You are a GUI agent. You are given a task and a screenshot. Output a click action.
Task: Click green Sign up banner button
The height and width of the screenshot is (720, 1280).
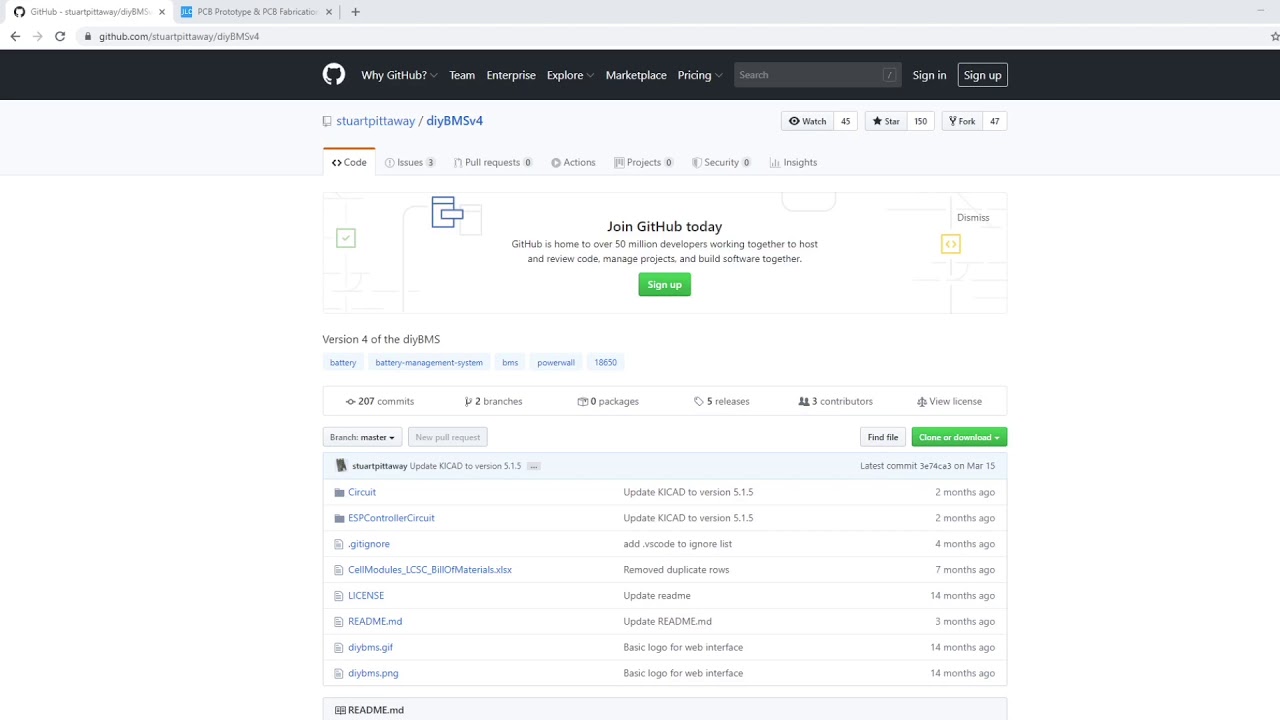pyautogui.click(x=665, y=285)
